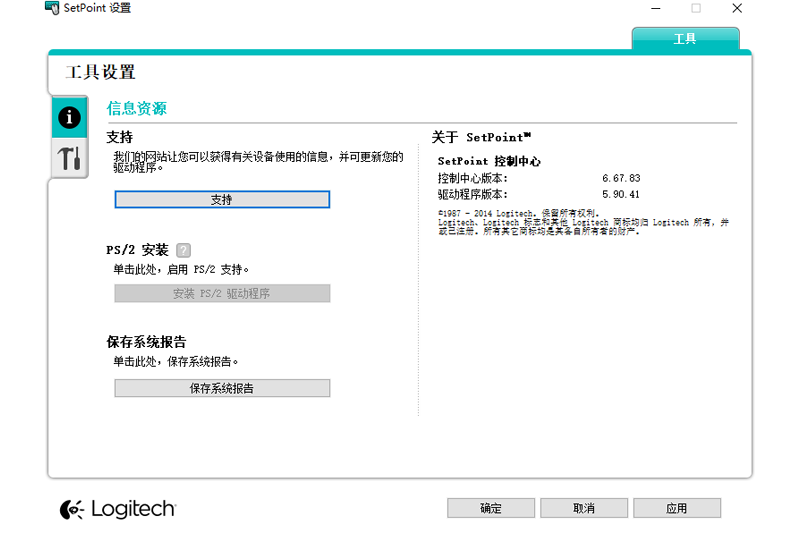This screenshot has height=533, width=800.
Task: Click the 安装 PS/2 驱动程序 button
Action: (222, 293)
